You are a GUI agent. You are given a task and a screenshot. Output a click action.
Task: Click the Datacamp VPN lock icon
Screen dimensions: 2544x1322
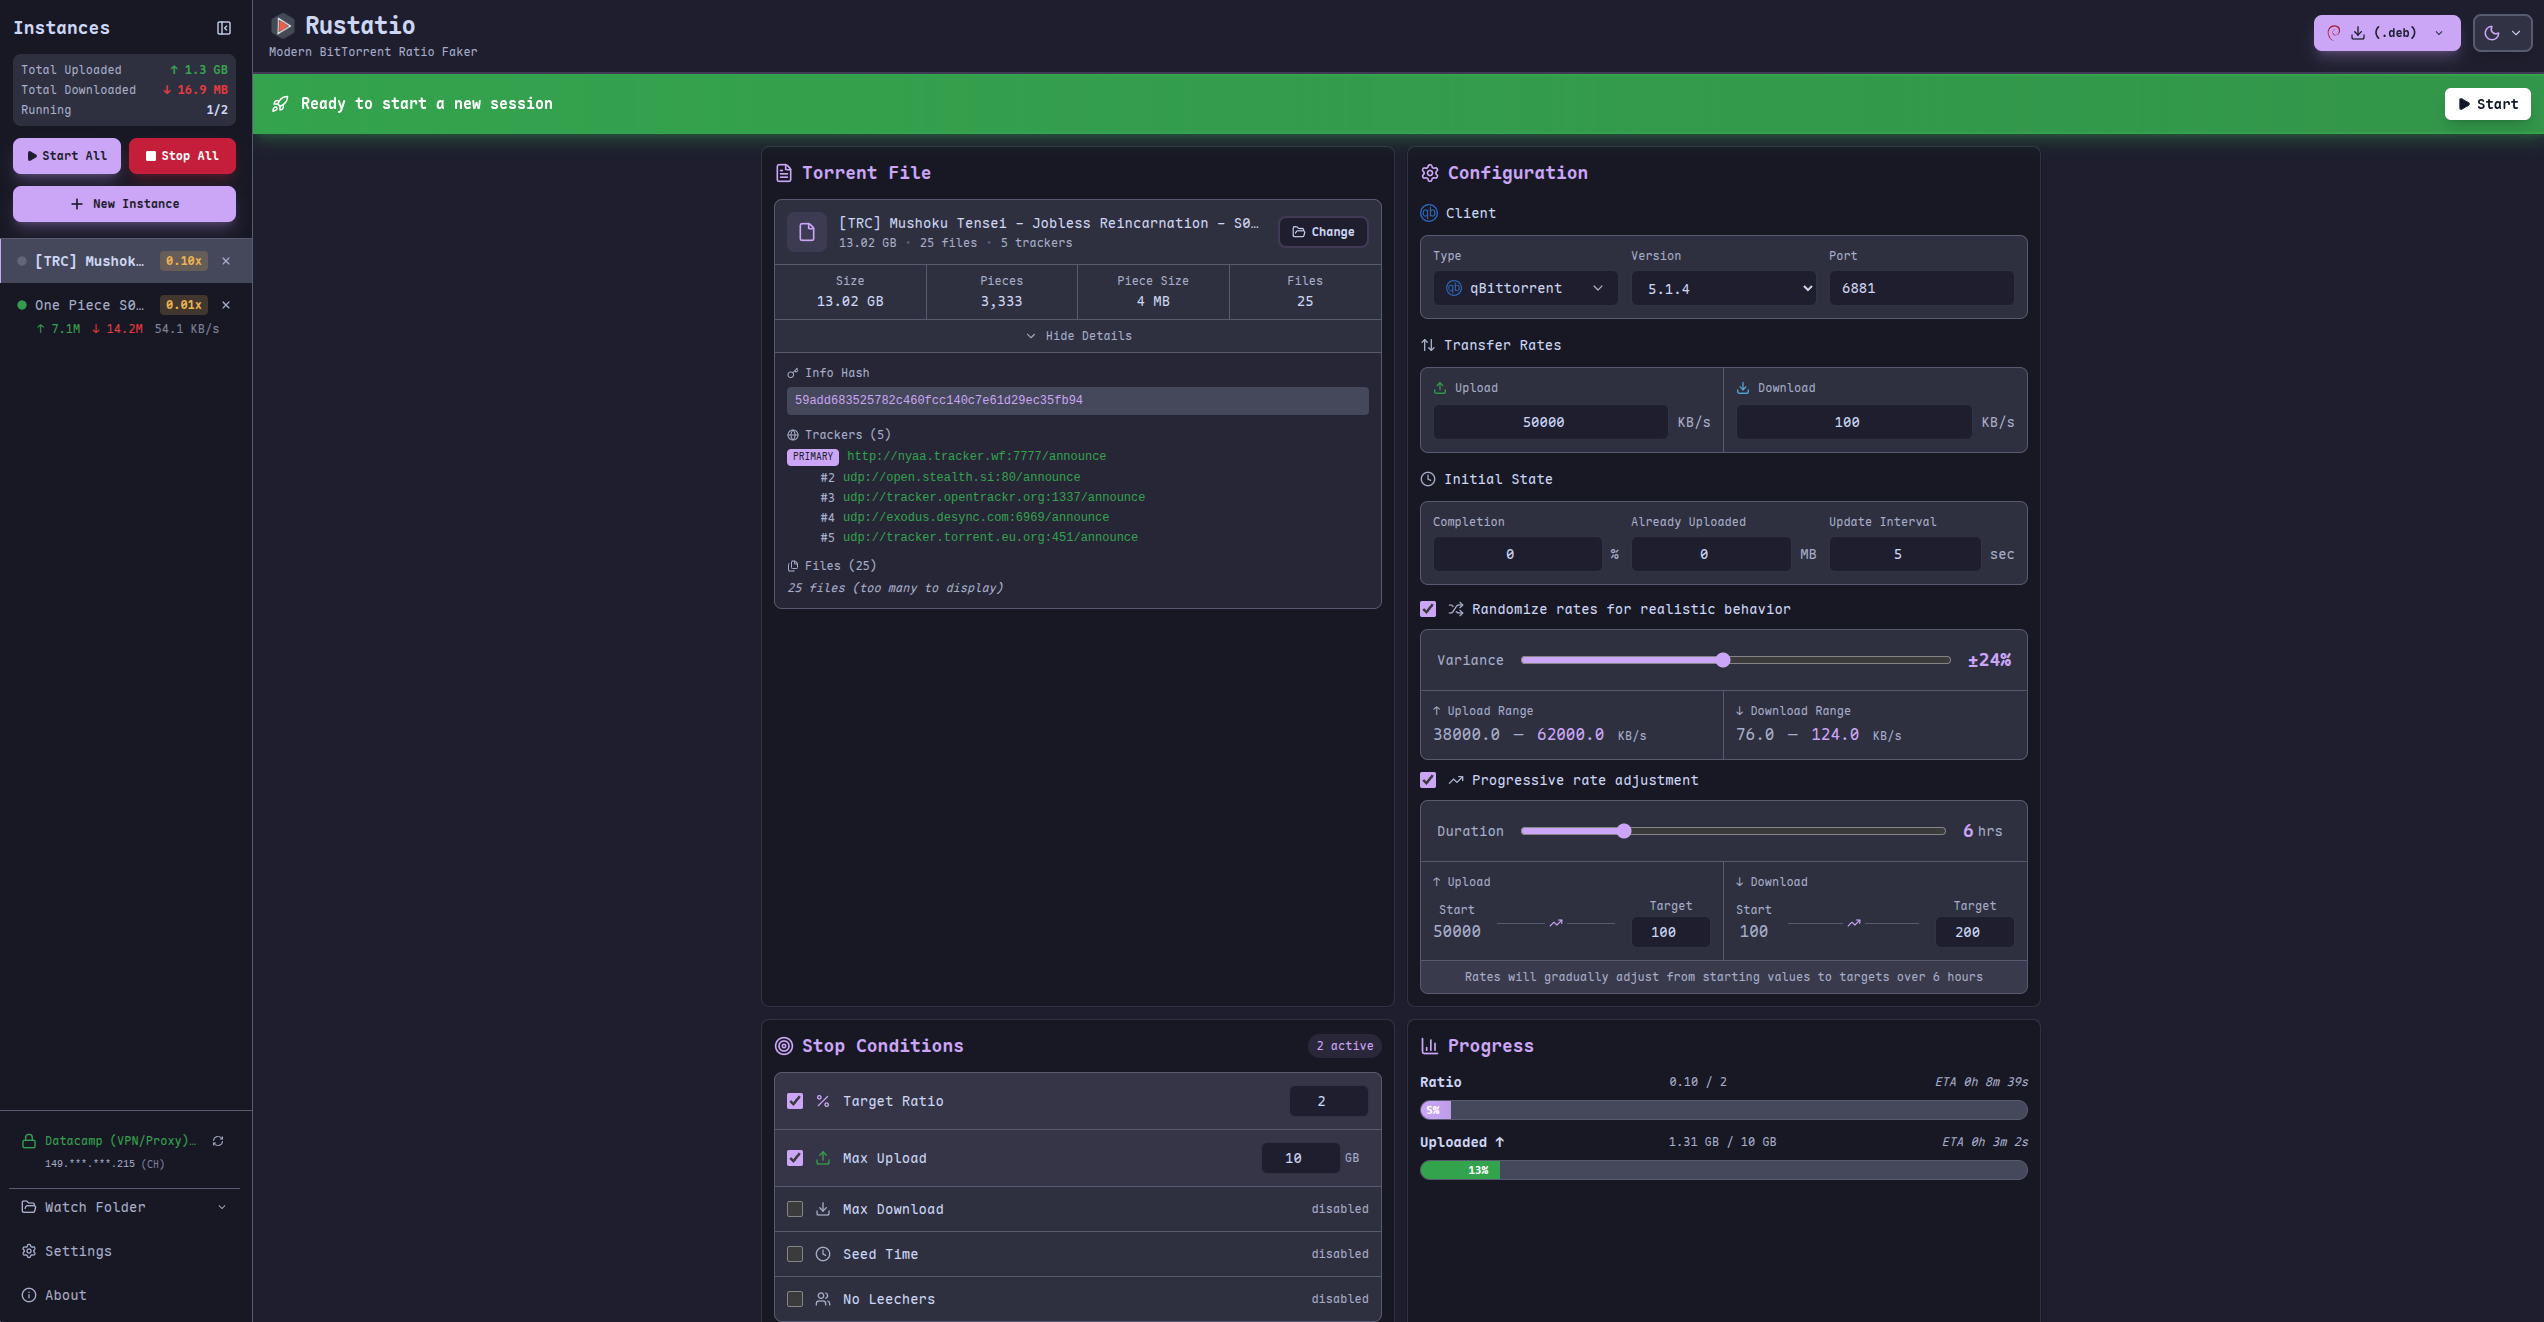point(29,1141)
